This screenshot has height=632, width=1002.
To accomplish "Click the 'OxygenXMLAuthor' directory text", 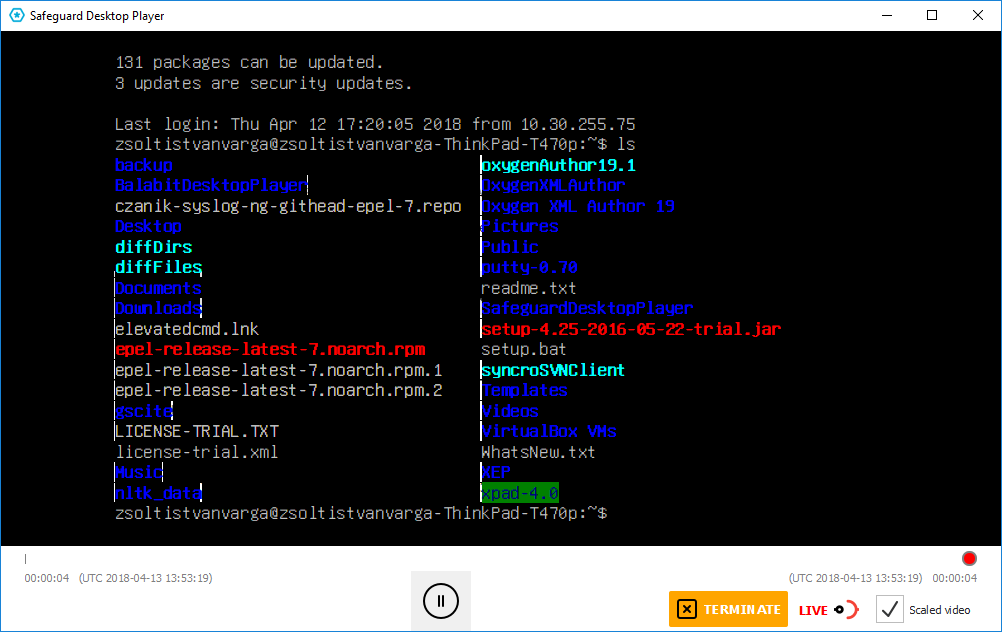I will pyautogui.click(x=553, y=185).
